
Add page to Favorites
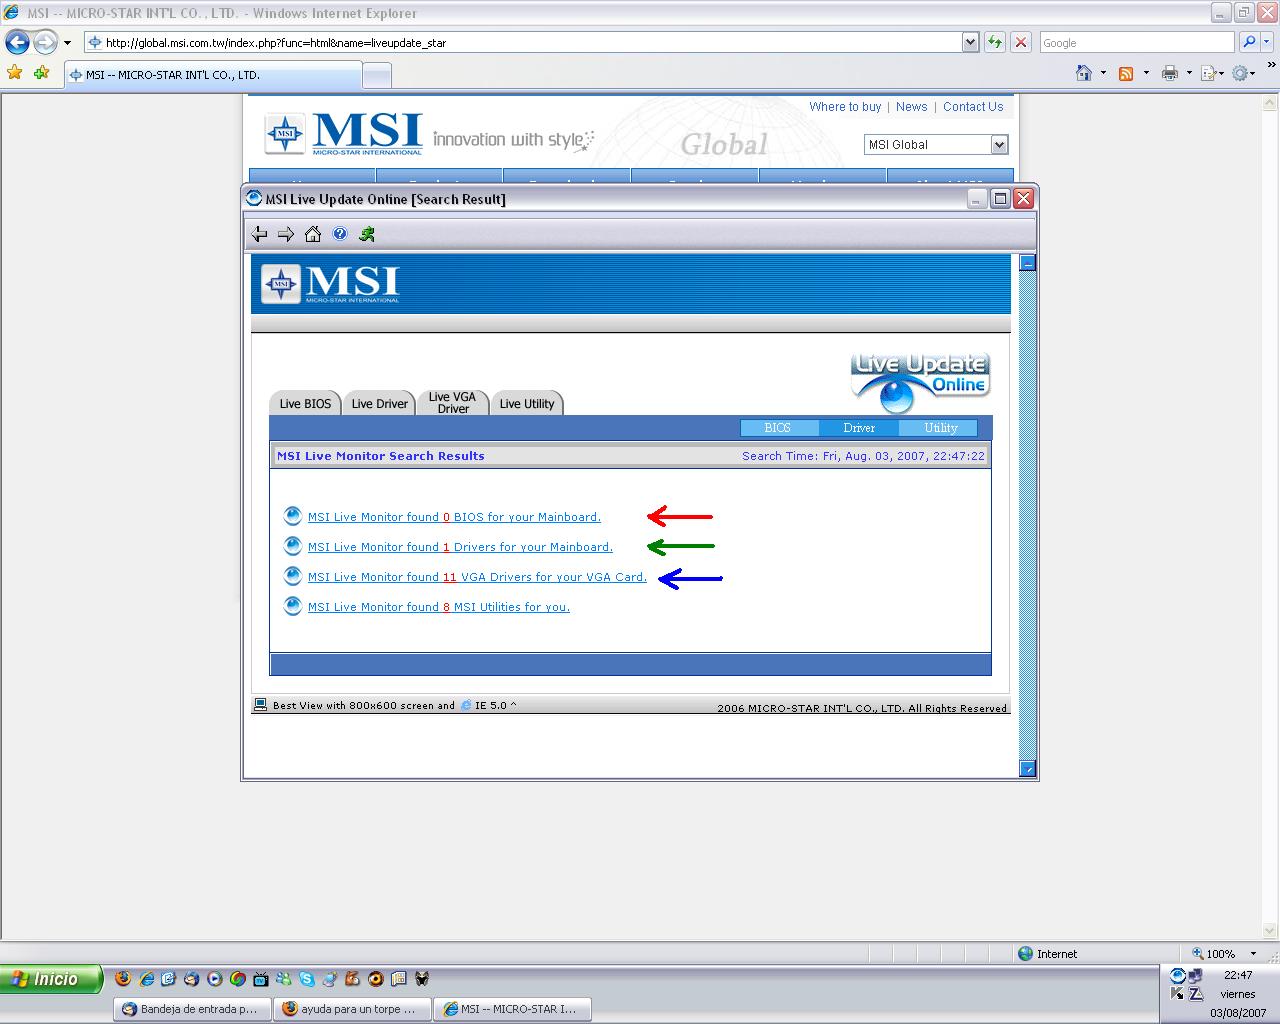tap(41, 73)
